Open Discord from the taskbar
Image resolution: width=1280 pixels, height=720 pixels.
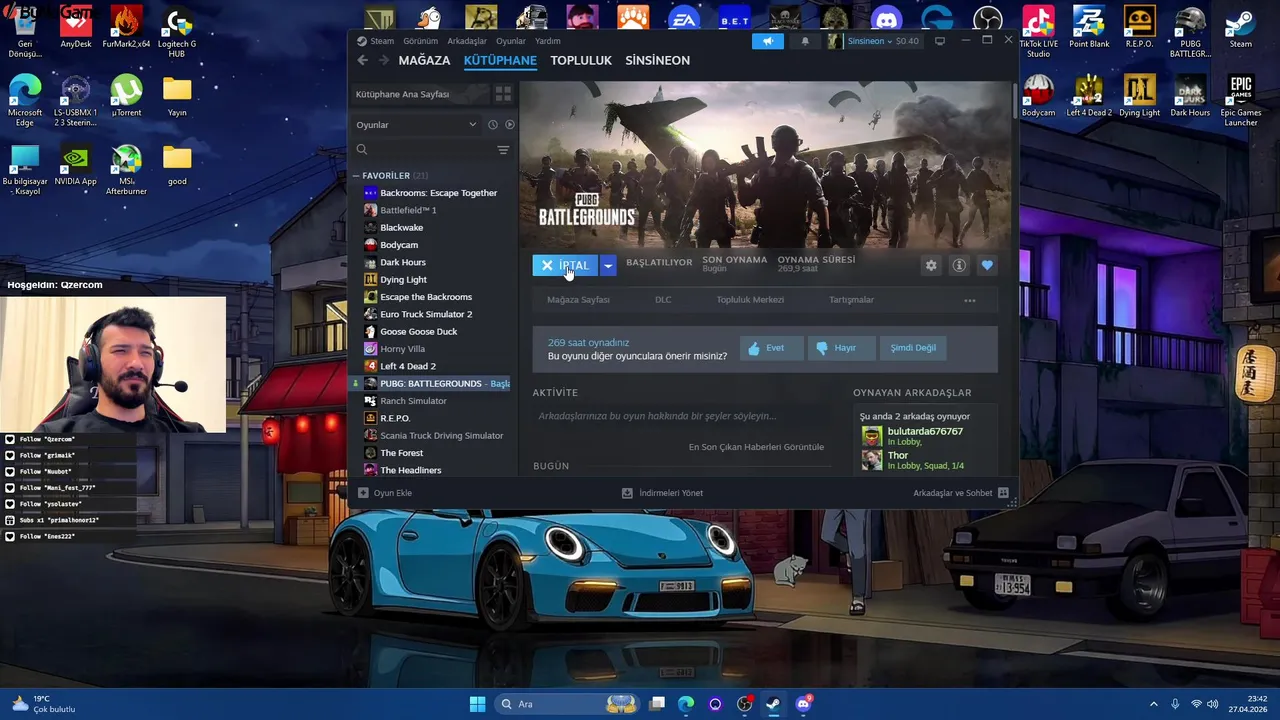[x=803, y=704]
